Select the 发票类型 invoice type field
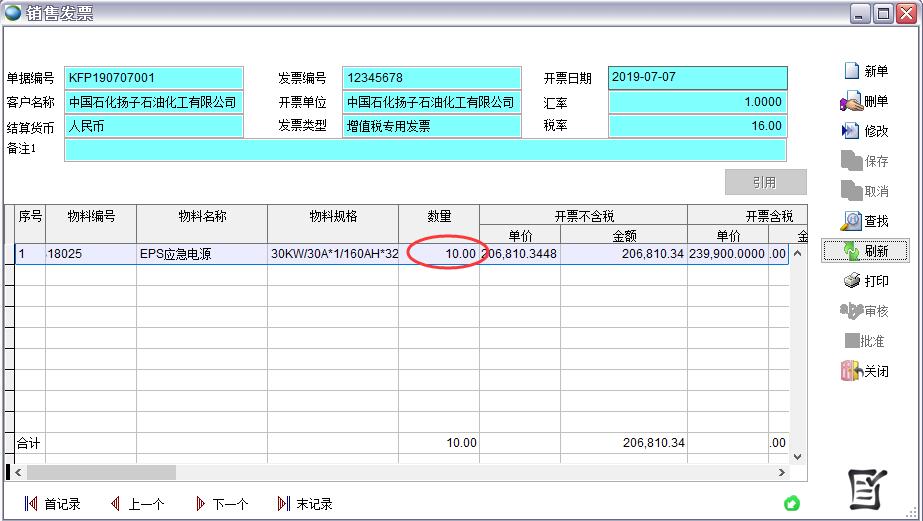This screenshot has height=521, width=923. (431, 127)
